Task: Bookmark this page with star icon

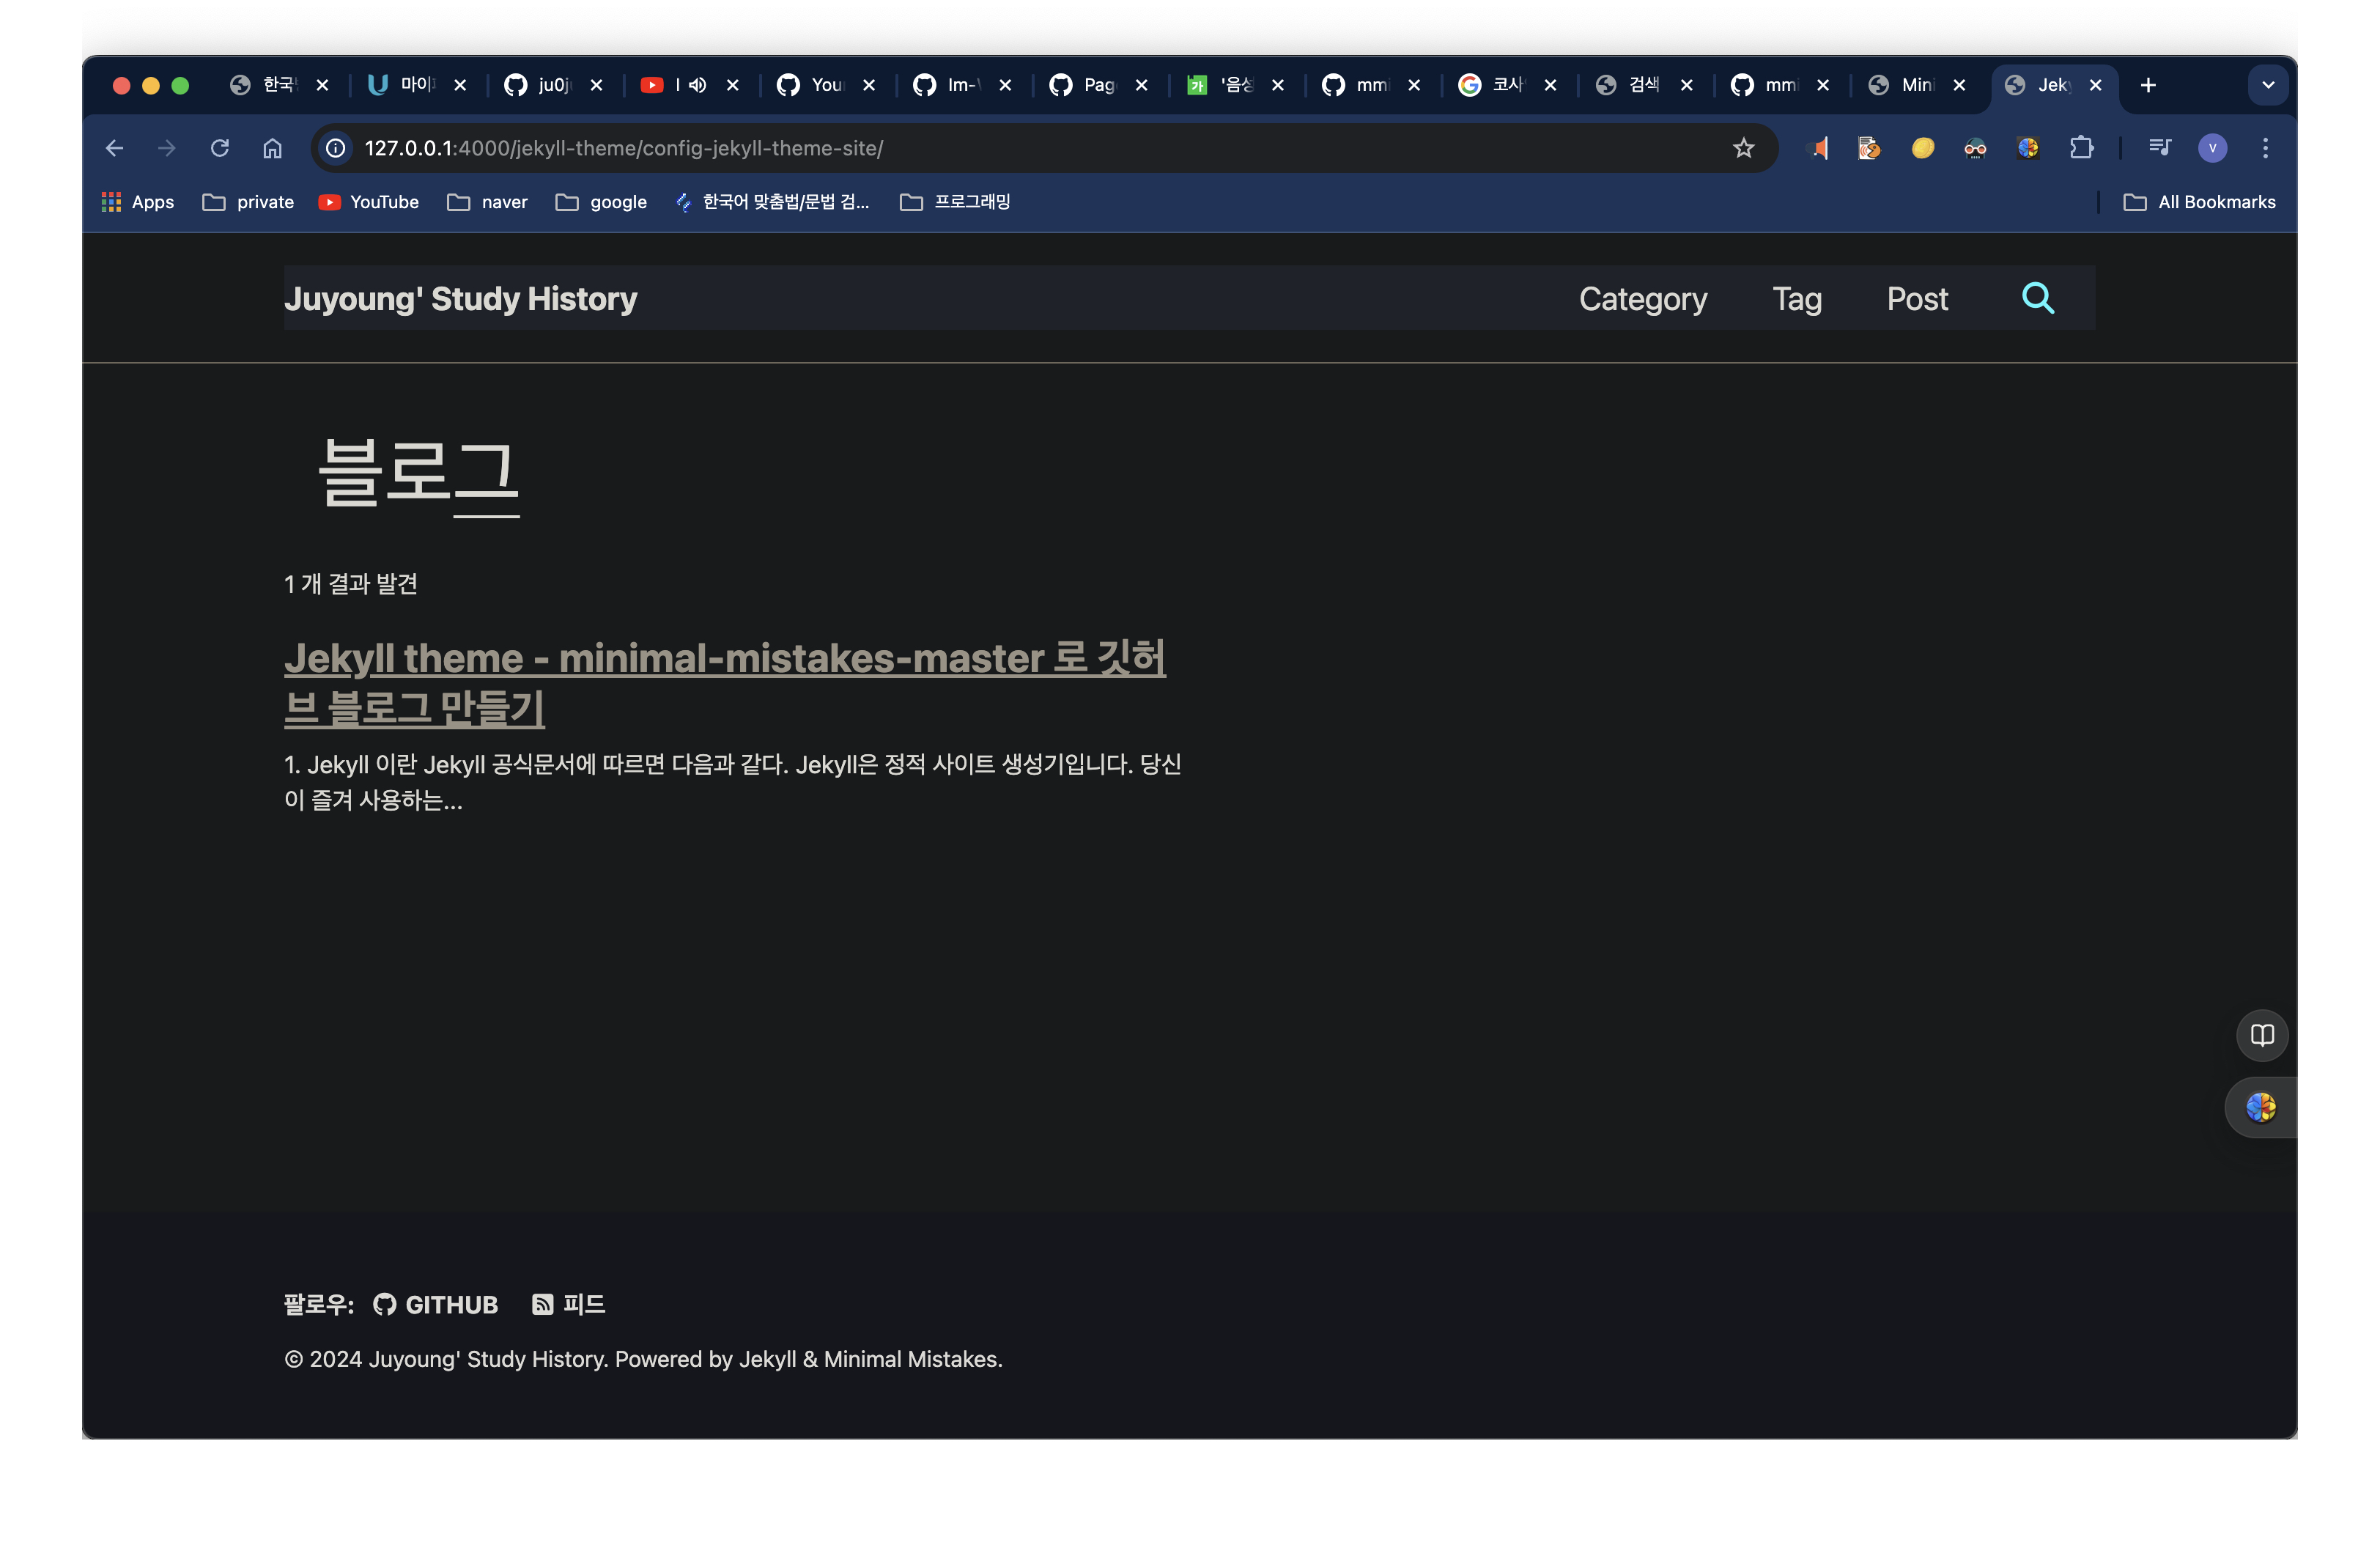Action: coord(1743,148)
